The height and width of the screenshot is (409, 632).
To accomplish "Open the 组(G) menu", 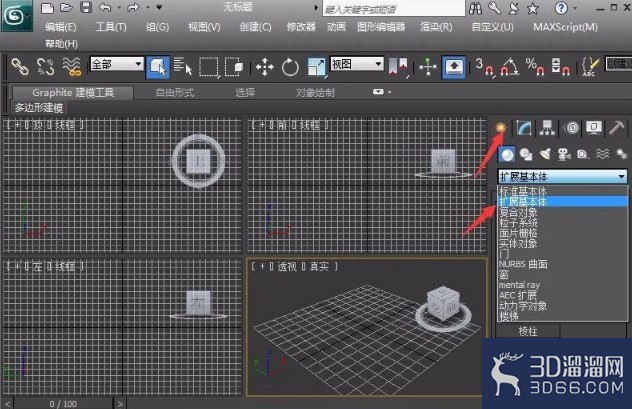I will [x=158, y=27].
